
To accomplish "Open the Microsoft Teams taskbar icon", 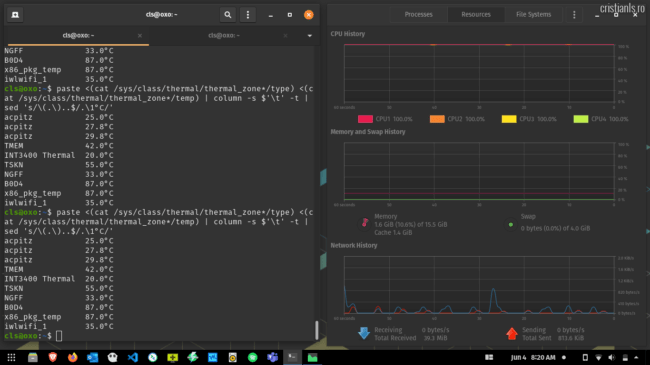I will pos(272,358).
